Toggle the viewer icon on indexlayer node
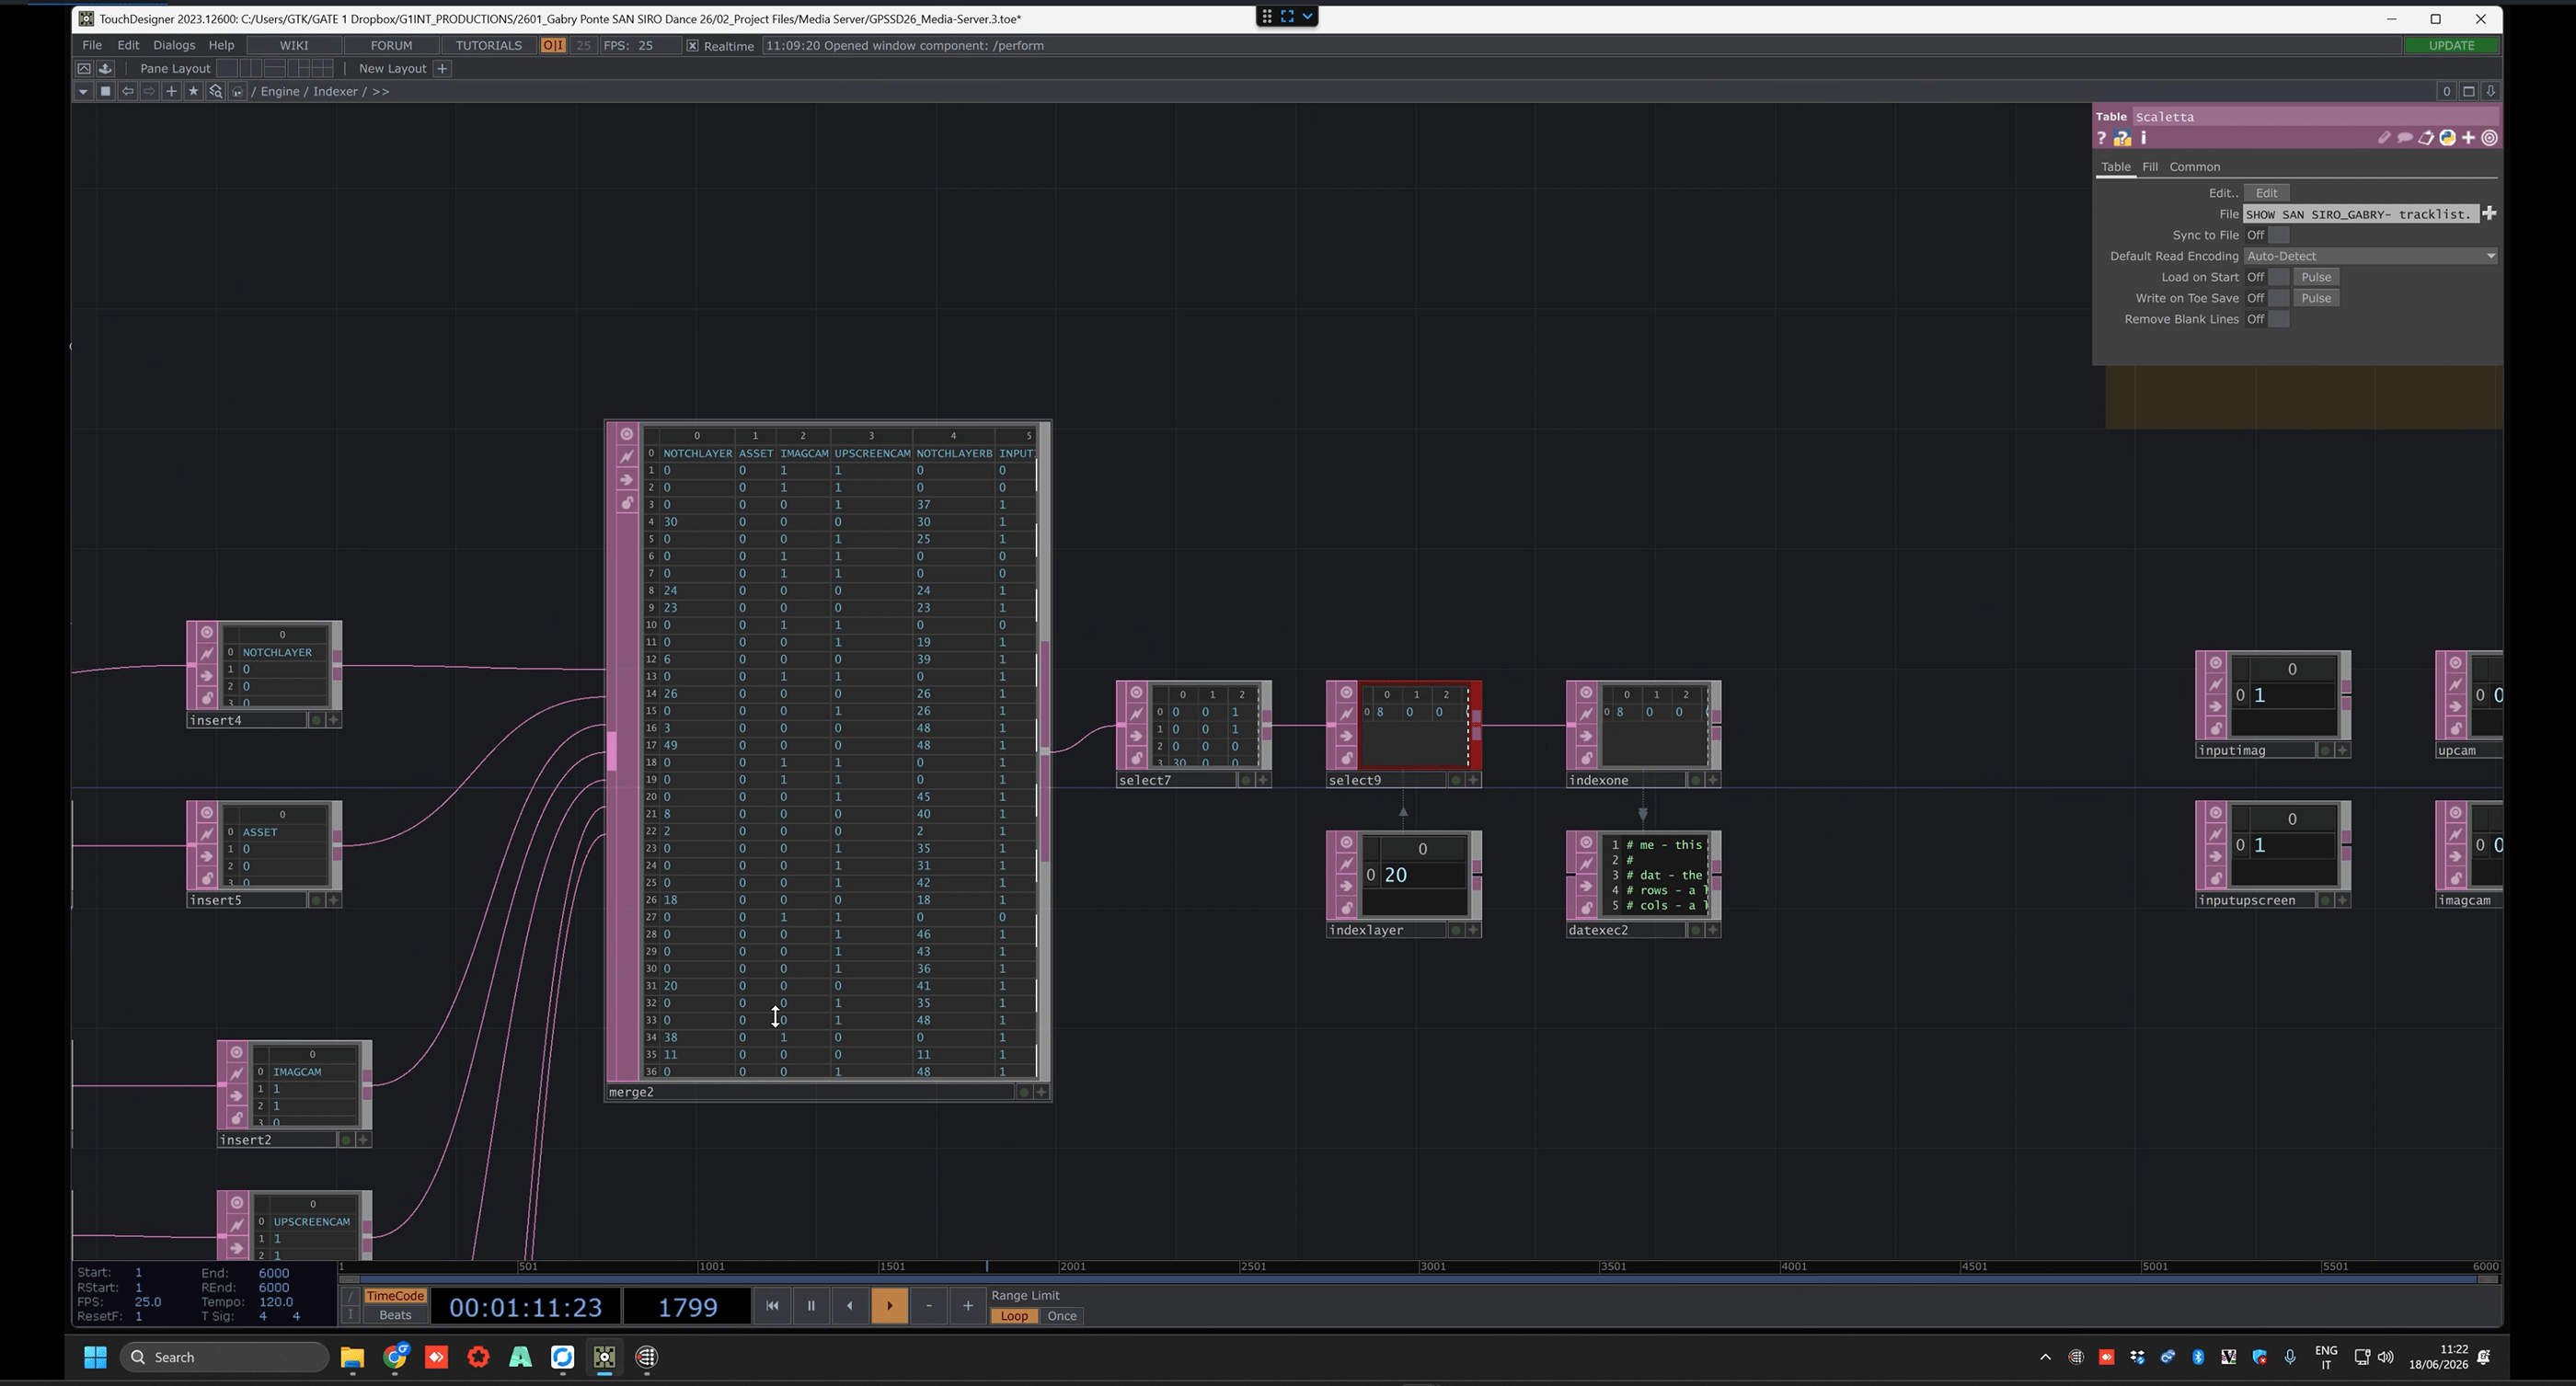This screenshot has width=2576, height=1386. coord(1346,842)
